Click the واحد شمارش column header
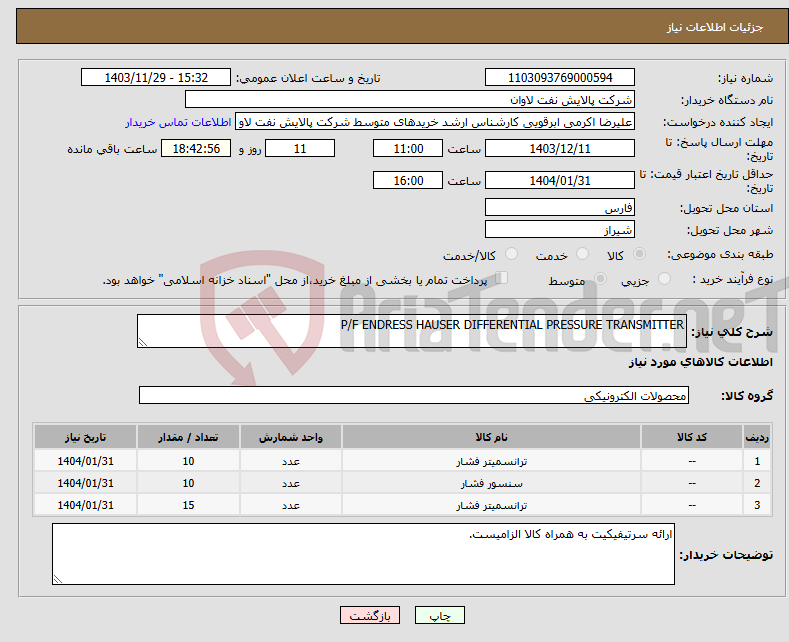The height and width of the screenshot is (642, 789). point(291,437)
